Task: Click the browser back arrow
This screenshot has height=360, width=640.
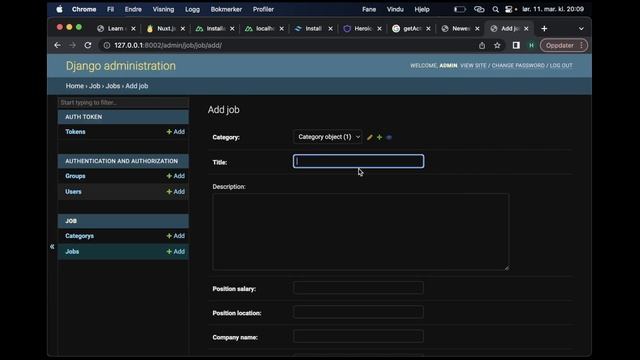Action: click(58, 45)
